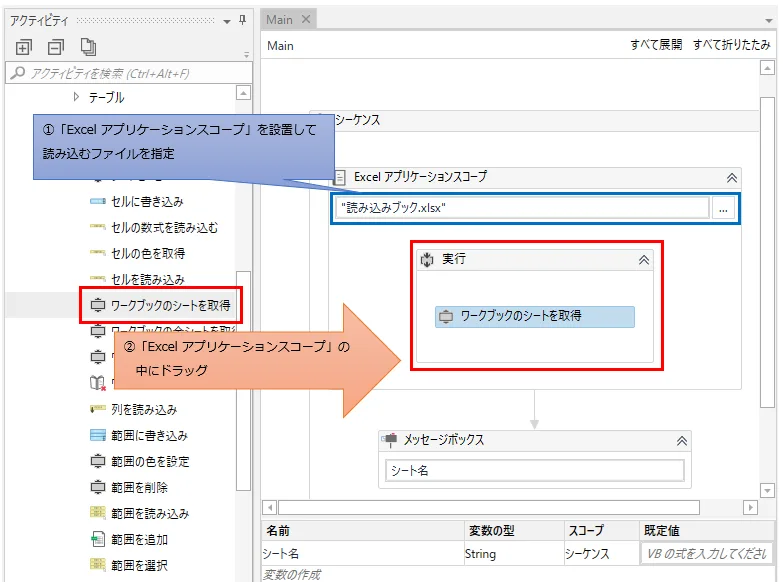Click the Main breadcrumb

coord(280,46)
